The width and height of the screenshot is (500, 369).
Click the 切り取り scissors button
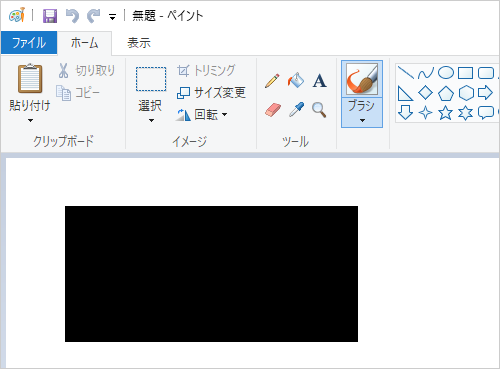click(86, 71)
